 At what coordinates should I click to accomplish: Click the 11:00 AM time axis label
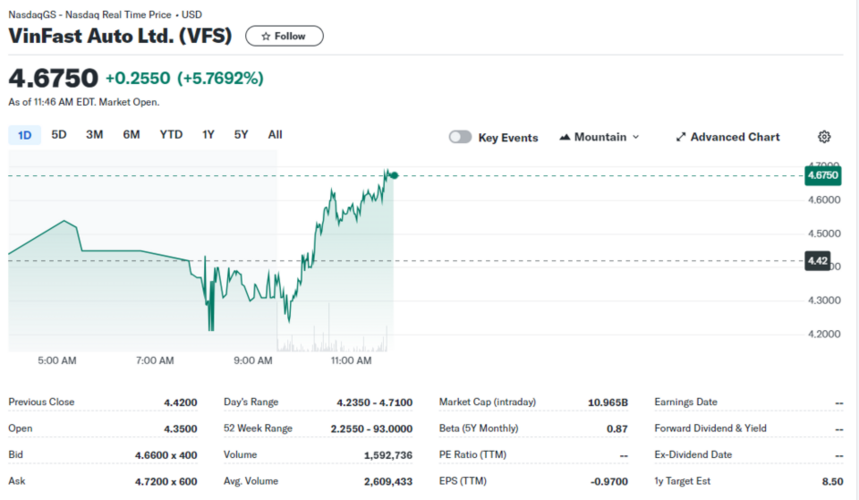(351, 360)
